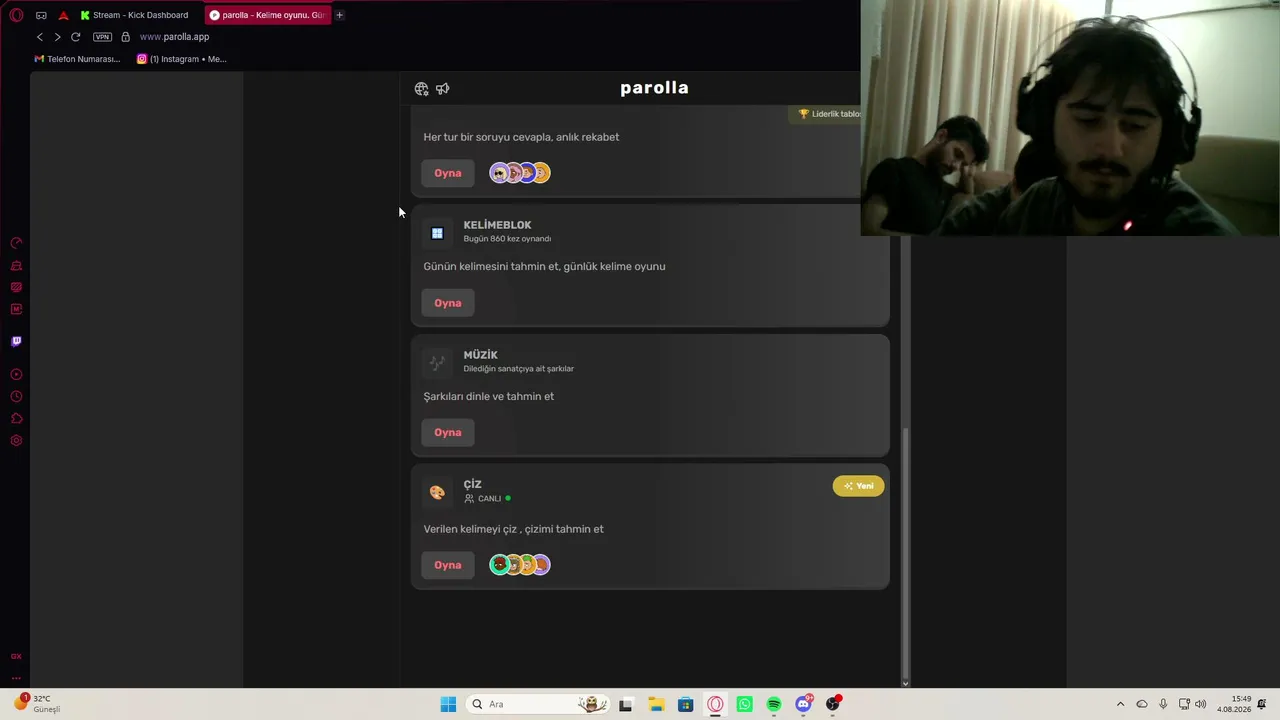
Task: Go back to the previous page
Action: [x=40, y=37]
